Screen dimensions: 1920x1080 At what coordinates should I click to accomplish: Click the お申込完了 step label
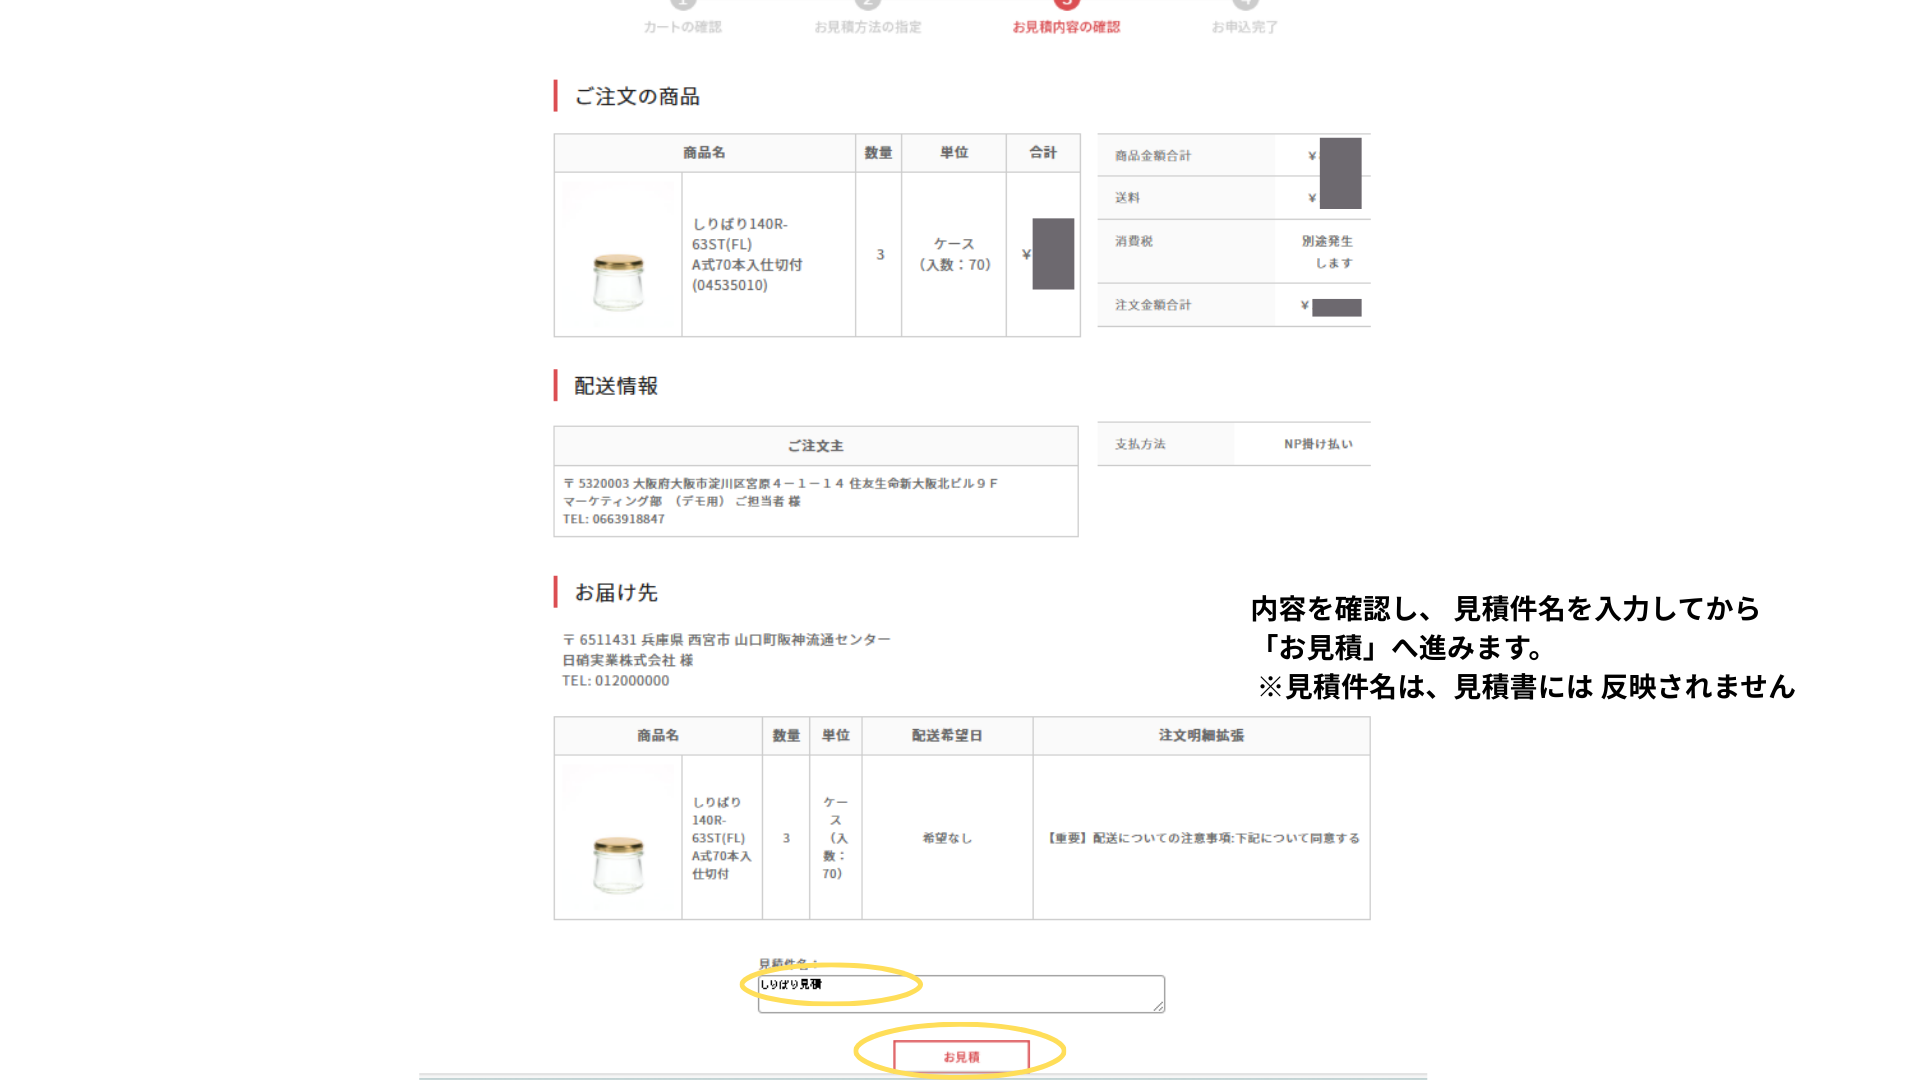click(1244, 27)
